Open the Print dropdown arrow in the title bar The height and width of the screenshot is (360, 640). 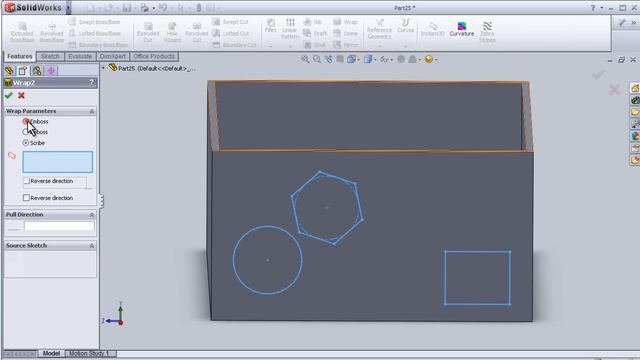click(x=154, y=8)
